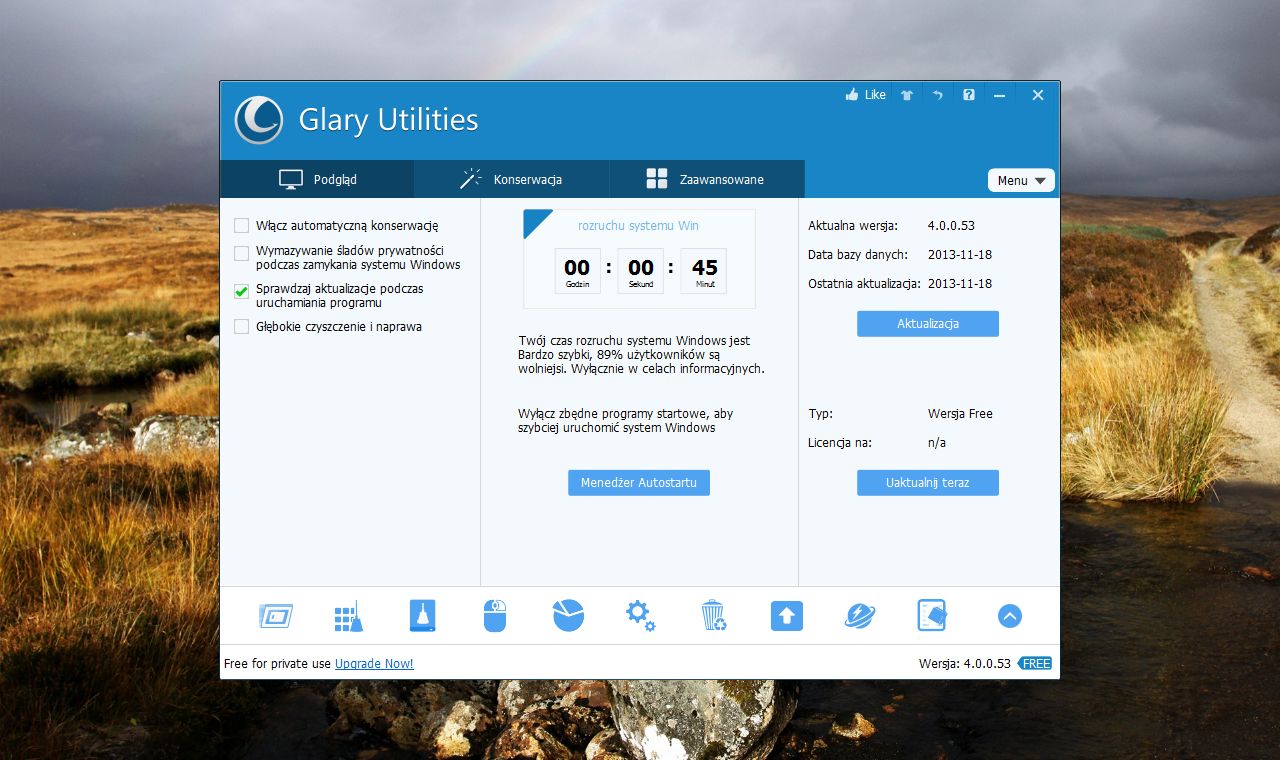The width and height of the screenshot is (1280, 760).
Task: Click the Aktualna wersja 4.0.0.53 value
Action: 950,226
